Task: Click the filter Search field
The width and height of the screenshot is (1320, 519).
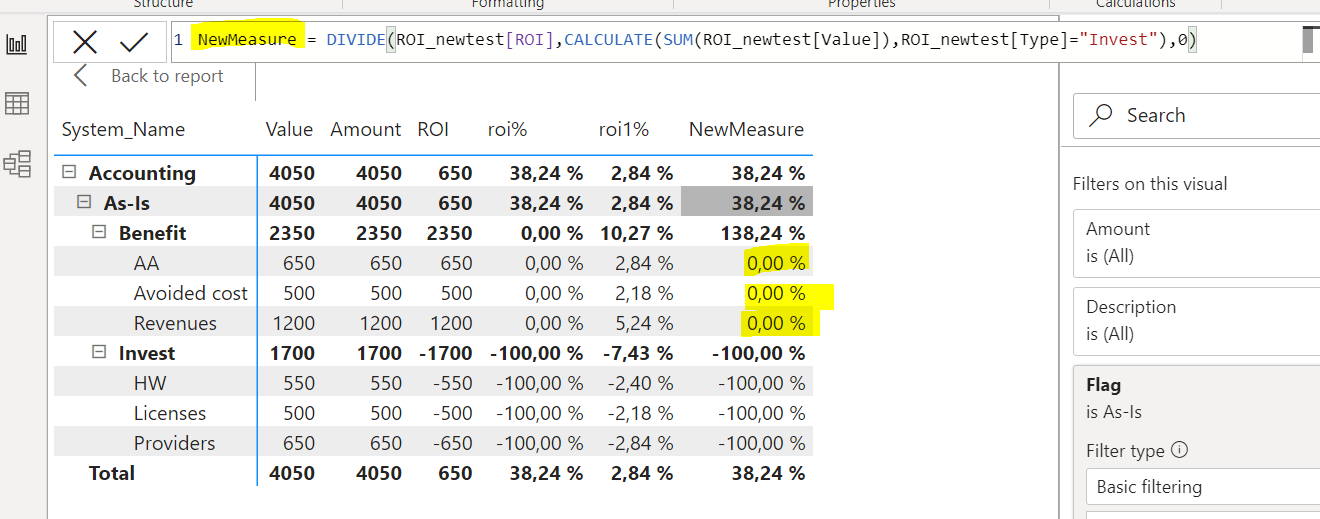Action: (1196, 116)
